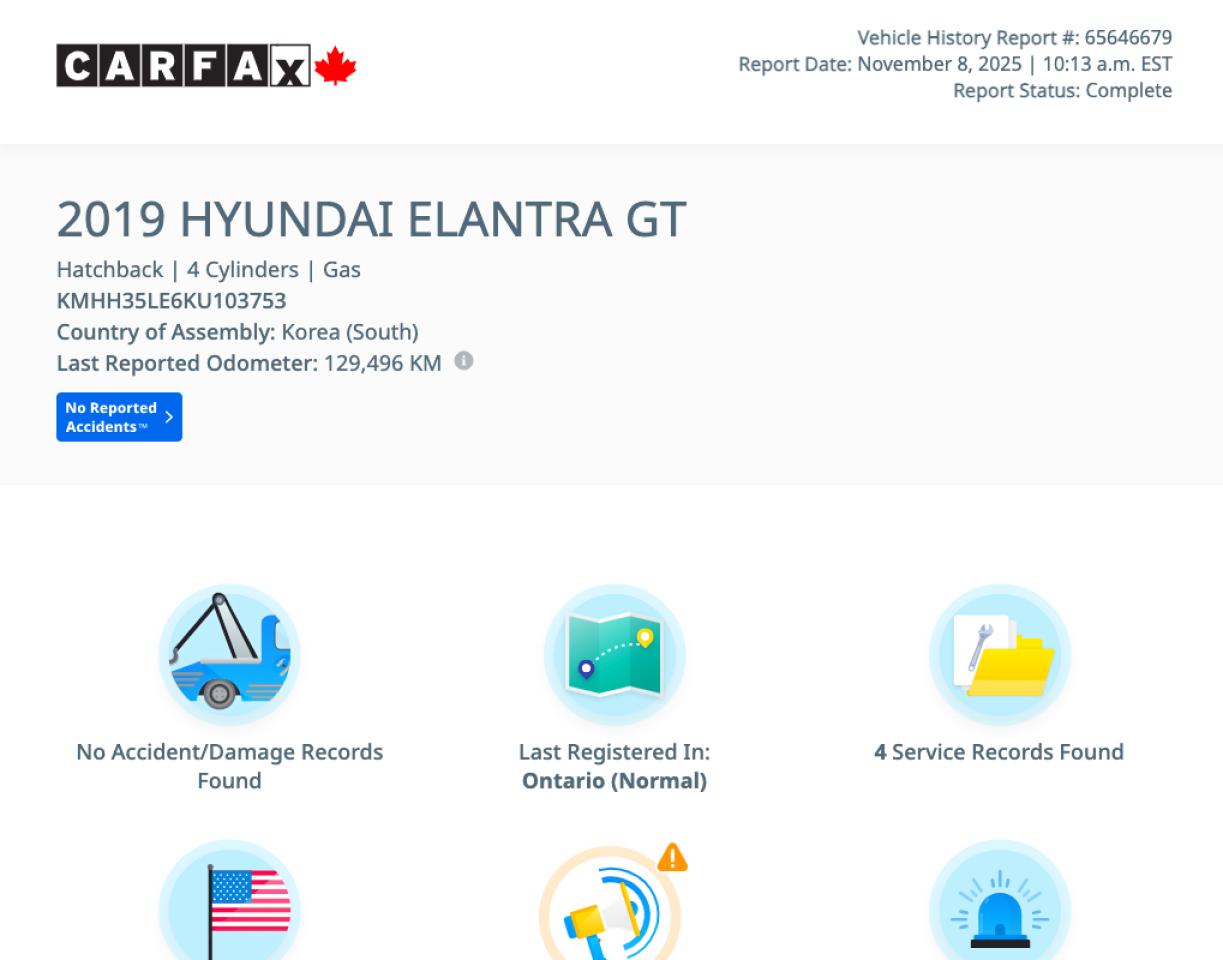Screen dimensions: 1223x960
Task: Open No Accident/Damage Records Found label
Action: (229, 766)
